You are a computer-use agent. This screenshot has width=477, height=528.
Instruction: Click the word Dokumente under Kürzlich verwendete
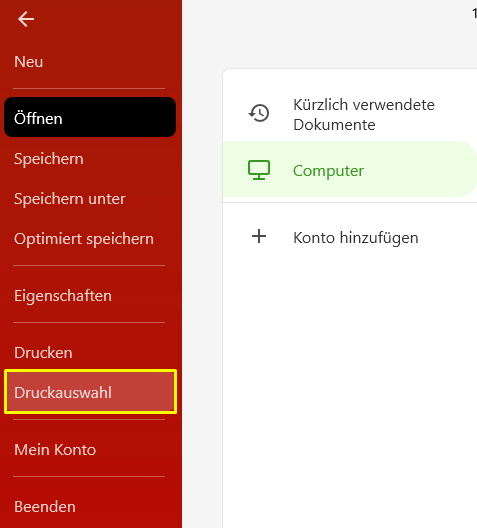334,125
